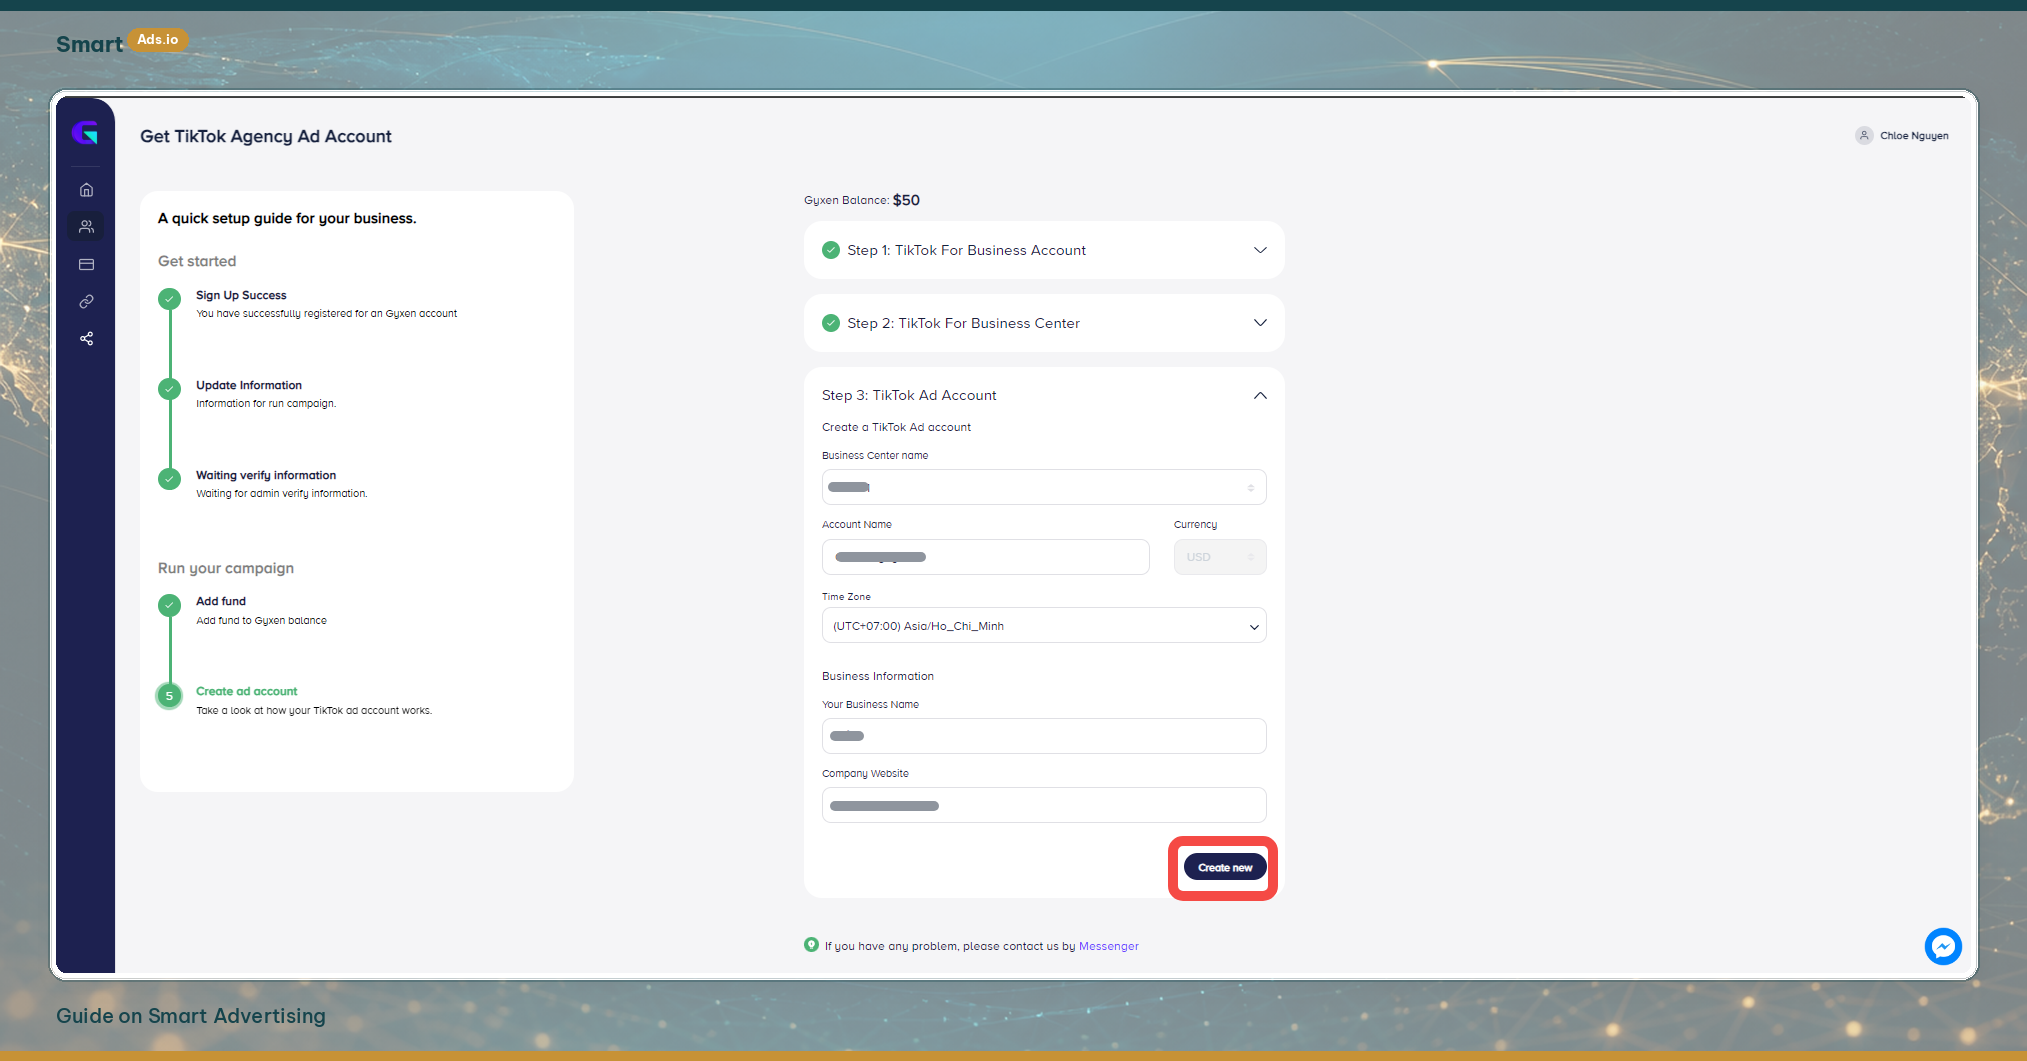Click the Waiting verify information title

[266, 476]
